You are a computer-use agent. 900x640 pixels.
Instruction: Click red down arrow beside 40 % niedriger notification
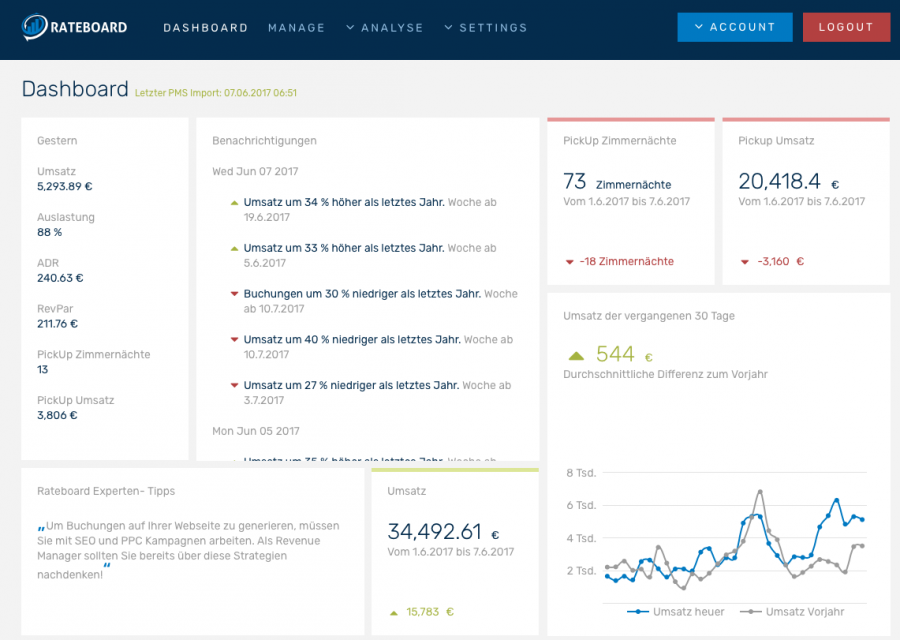coord(234,340)
